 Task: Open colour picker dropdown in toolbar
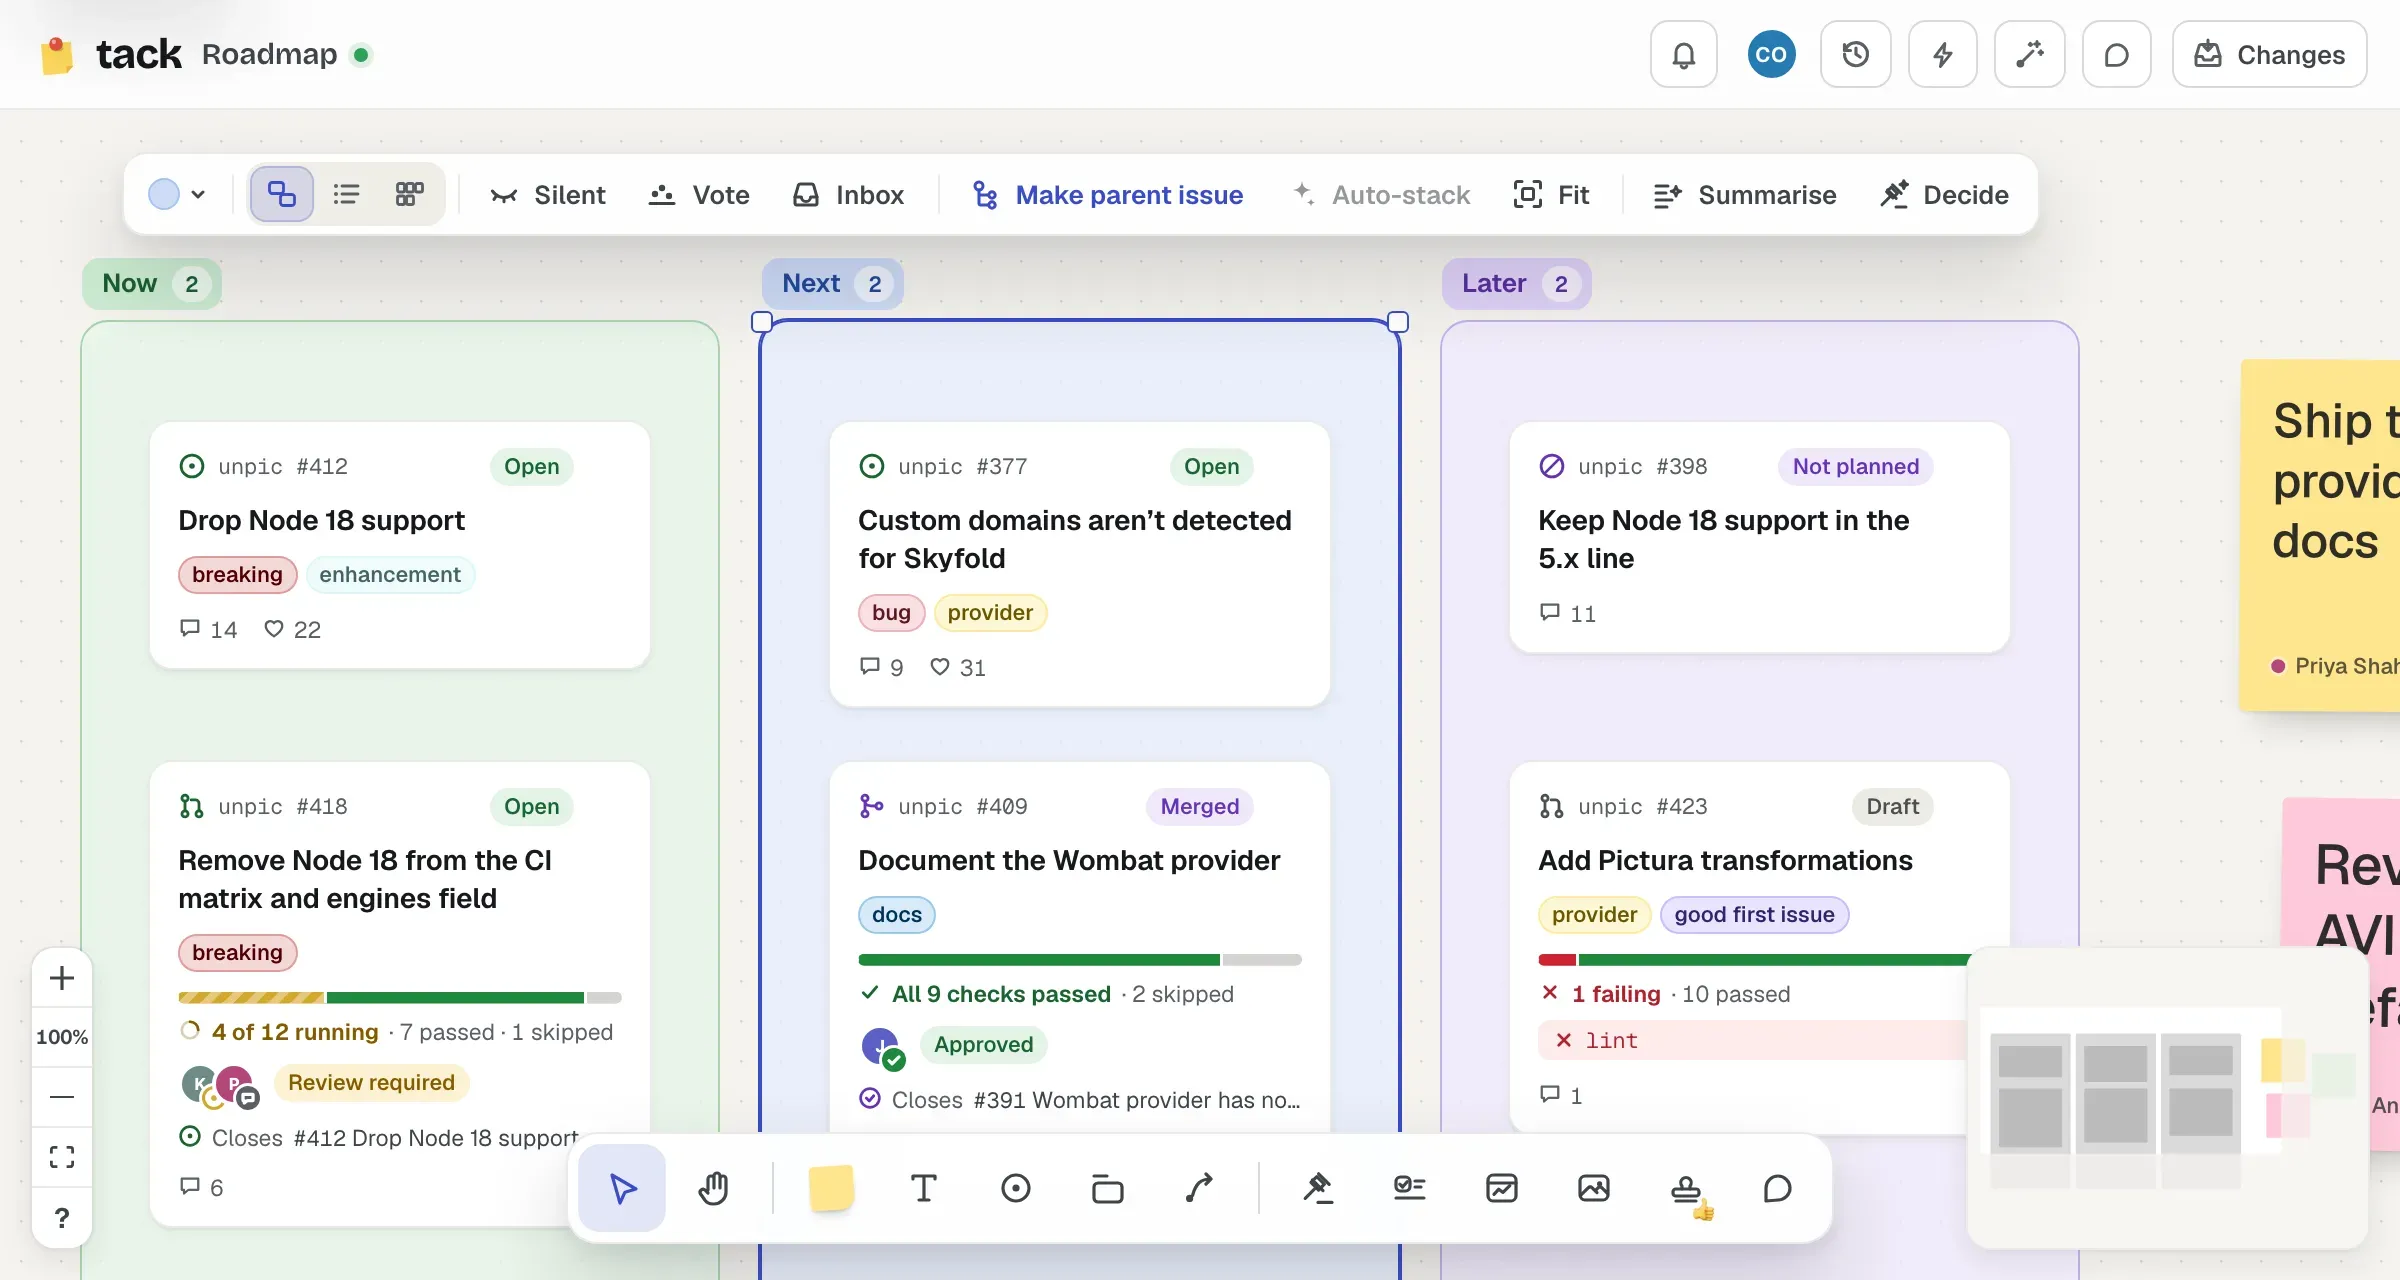pyautogui.click(x=177, y=194)
